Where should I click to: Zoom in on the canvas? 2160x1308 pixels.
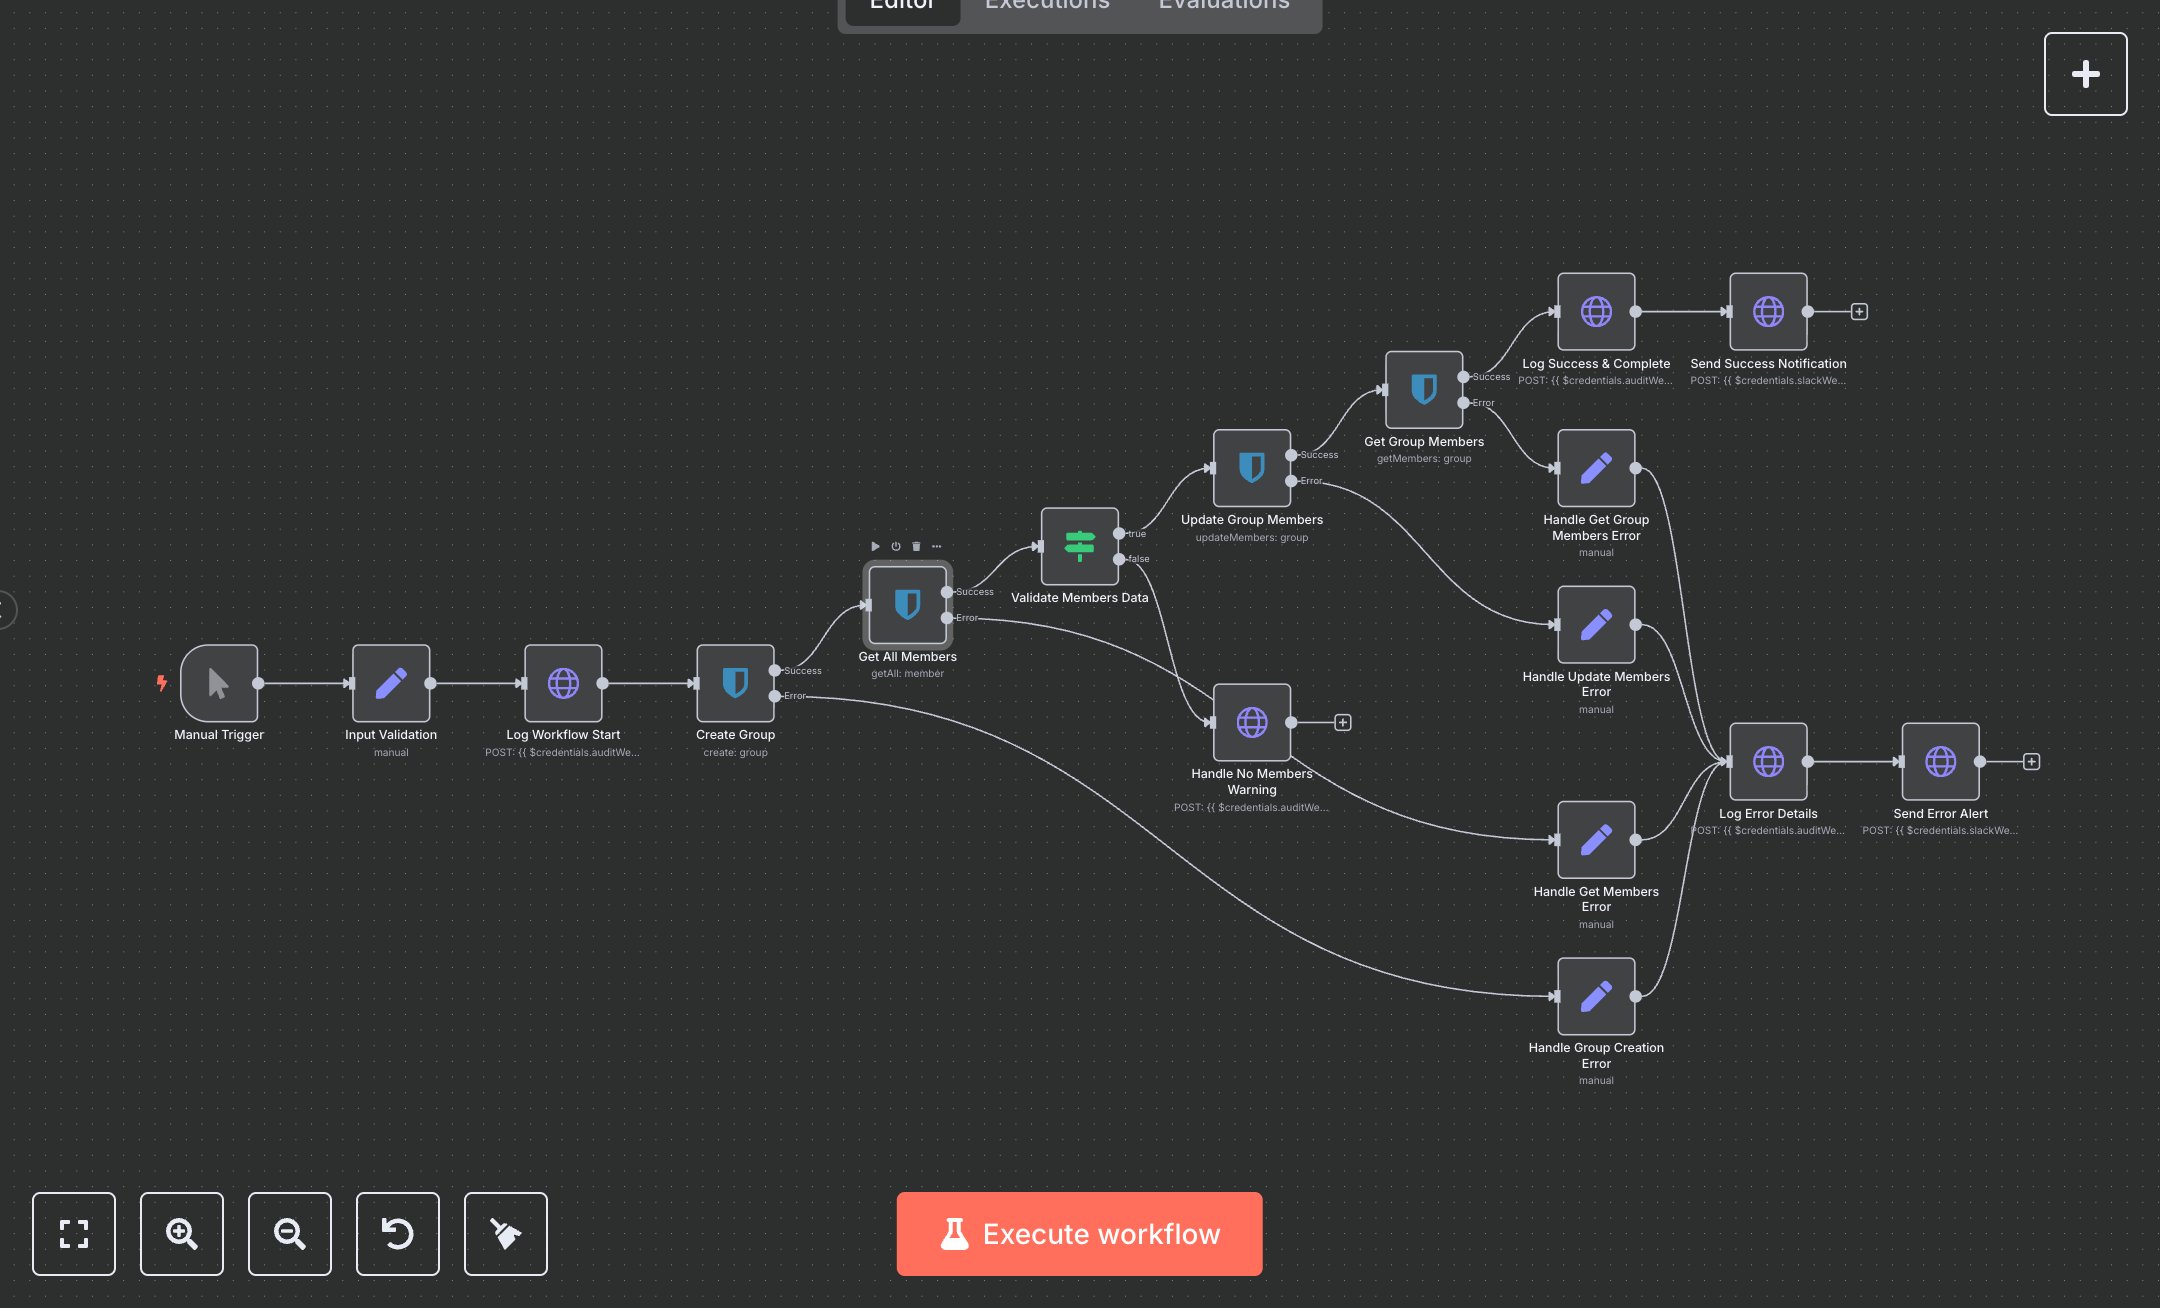click(x=182, y=1233)
